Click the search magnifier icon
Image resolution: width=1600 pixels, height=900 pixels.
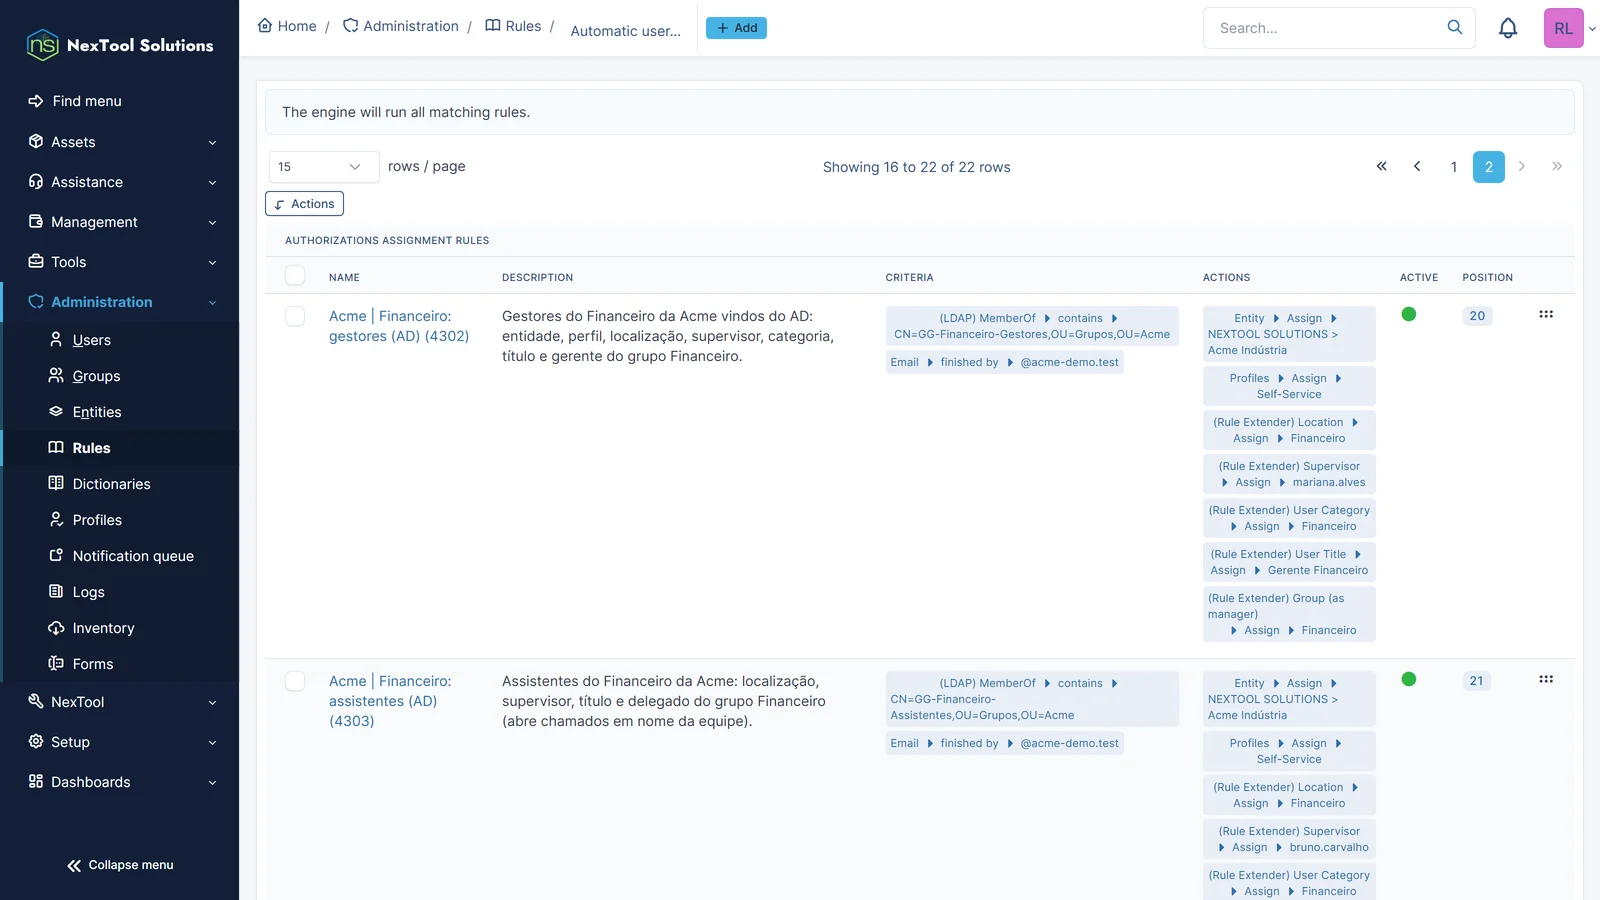1455,27
